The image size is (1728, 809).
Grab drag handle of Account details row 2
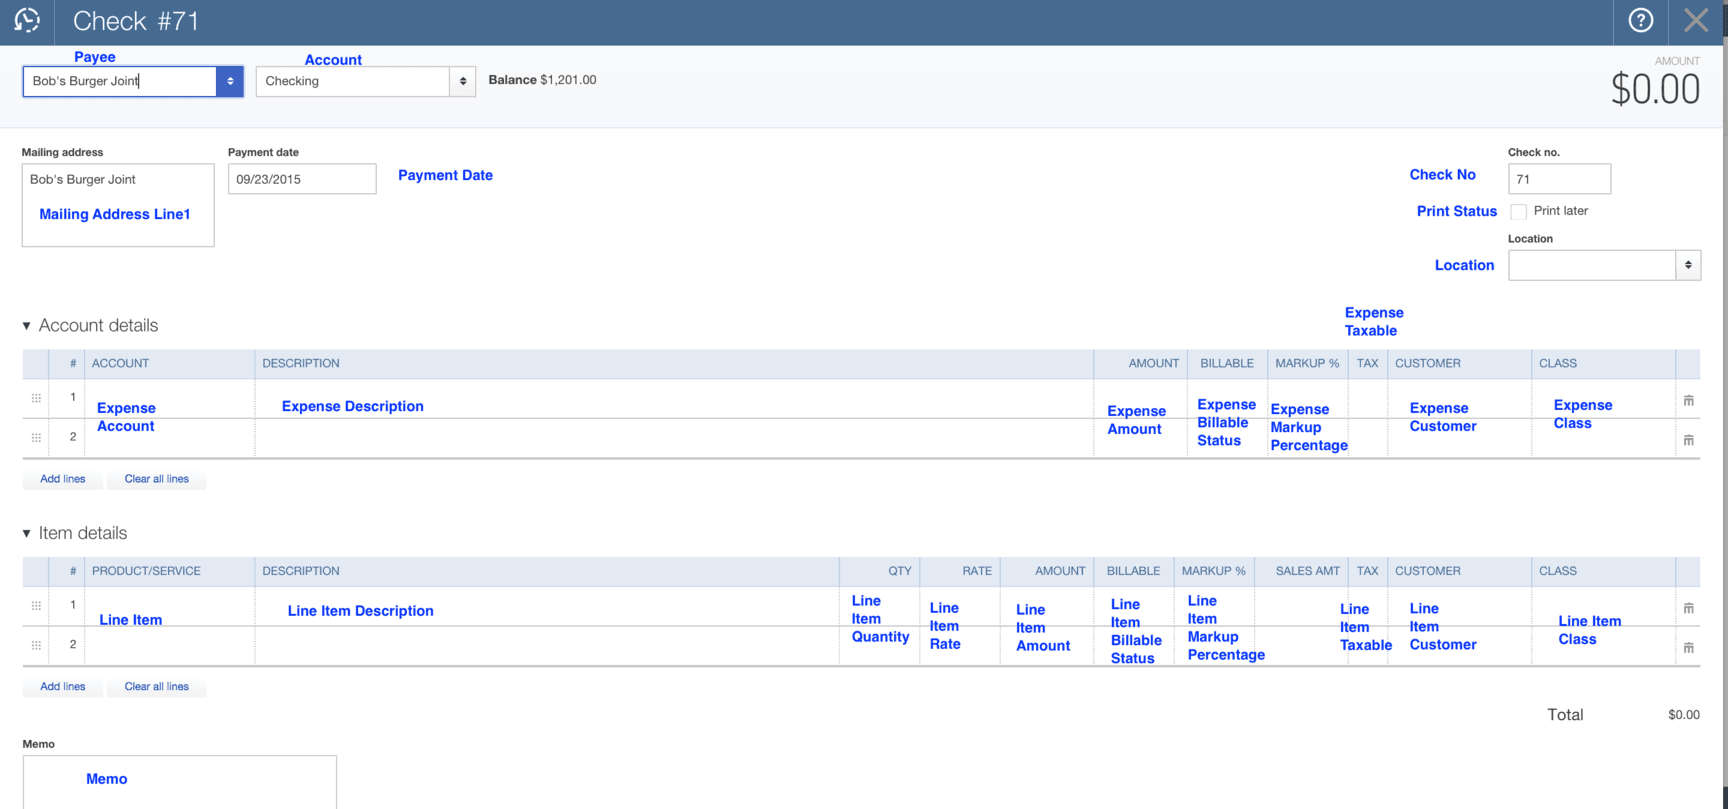36,438
